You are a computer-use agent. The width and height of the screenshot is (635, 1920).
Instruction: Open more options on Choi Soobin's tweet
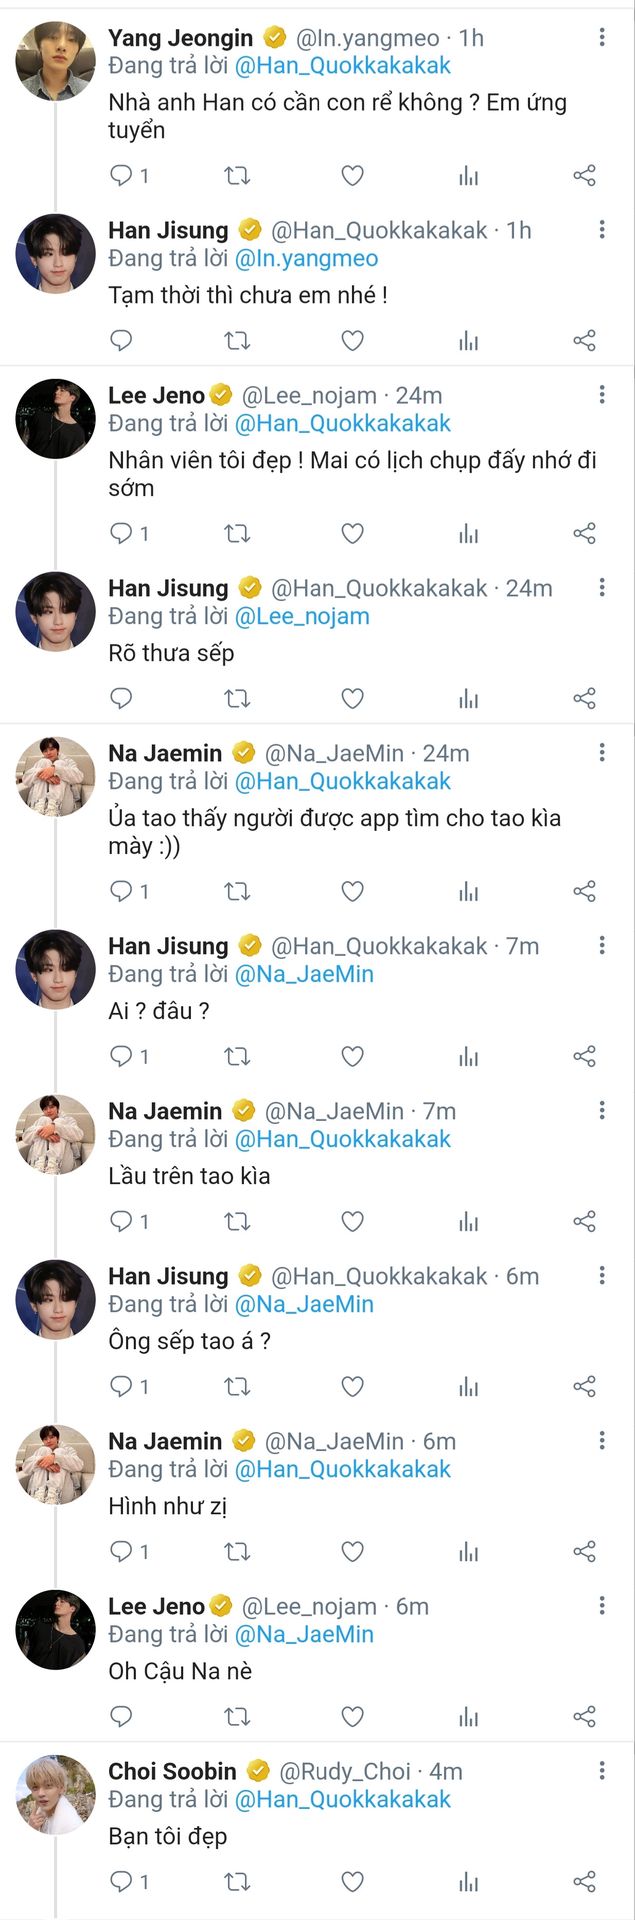[x=602, y=1771]
